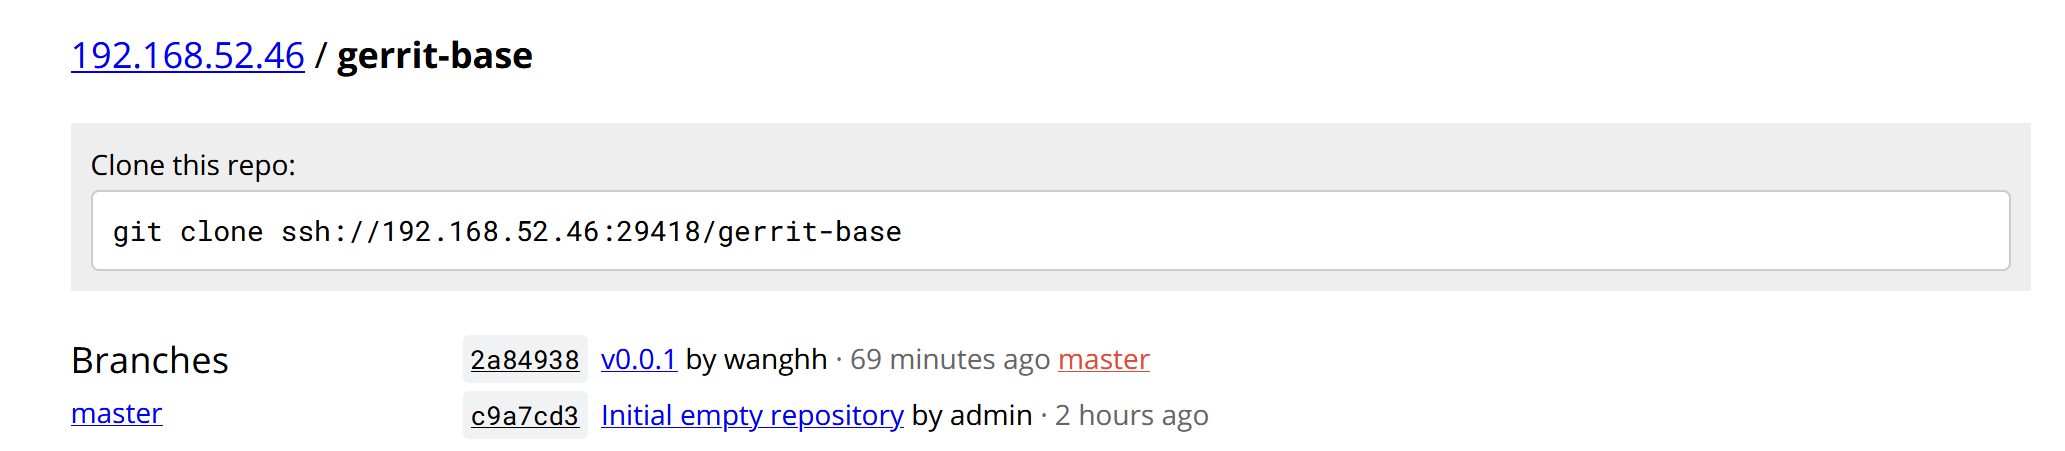Click the gerrit-base repository title
This screenshot has height=451, width=2065.
click(x=434, y=56)
